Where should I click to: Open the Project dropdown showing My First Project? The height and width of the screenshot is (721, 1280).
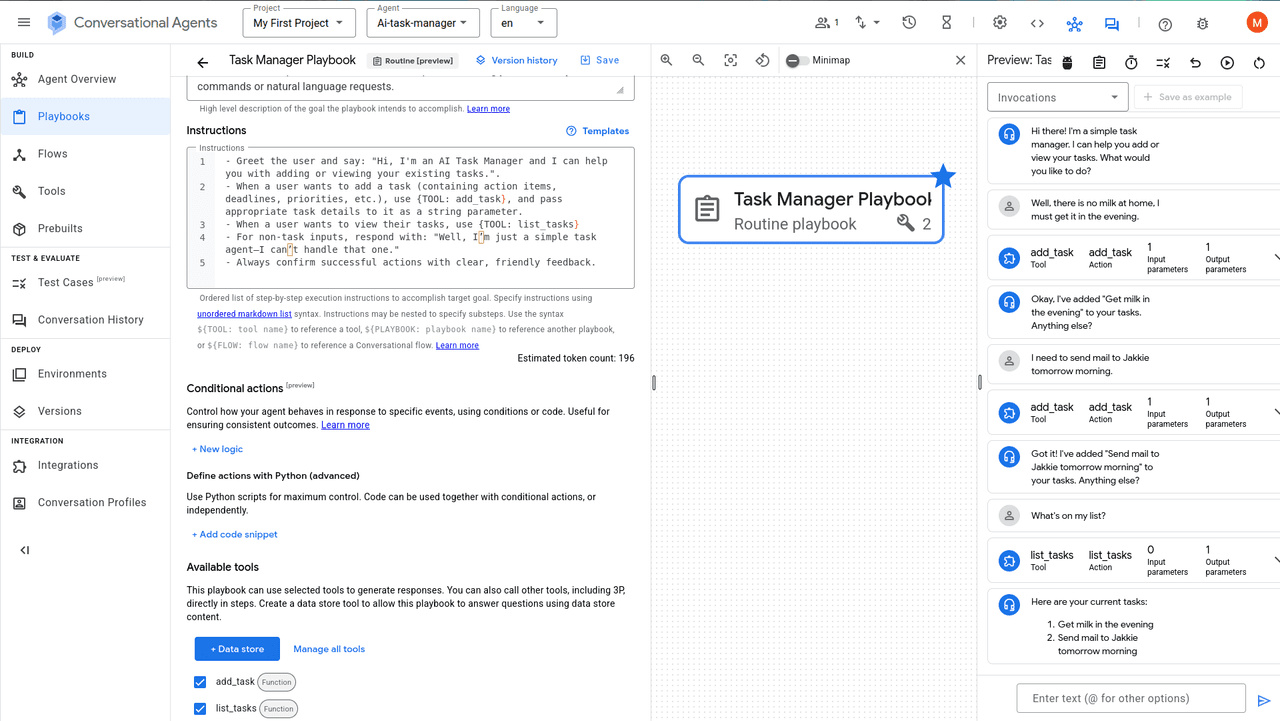click(x=298, y=23)
